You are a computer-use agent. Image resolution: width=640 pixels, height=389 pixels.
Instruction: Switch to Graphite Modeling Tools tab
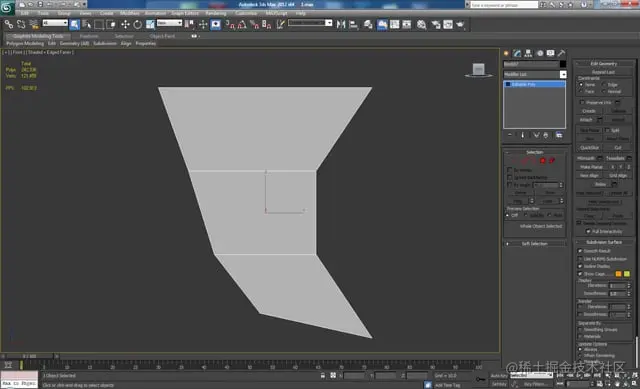38,36
